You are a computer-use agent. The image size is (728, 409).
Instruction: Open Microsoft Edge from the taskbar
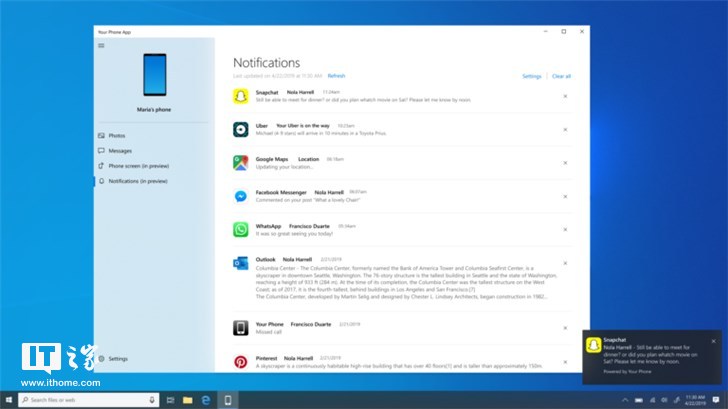(206, 400)
